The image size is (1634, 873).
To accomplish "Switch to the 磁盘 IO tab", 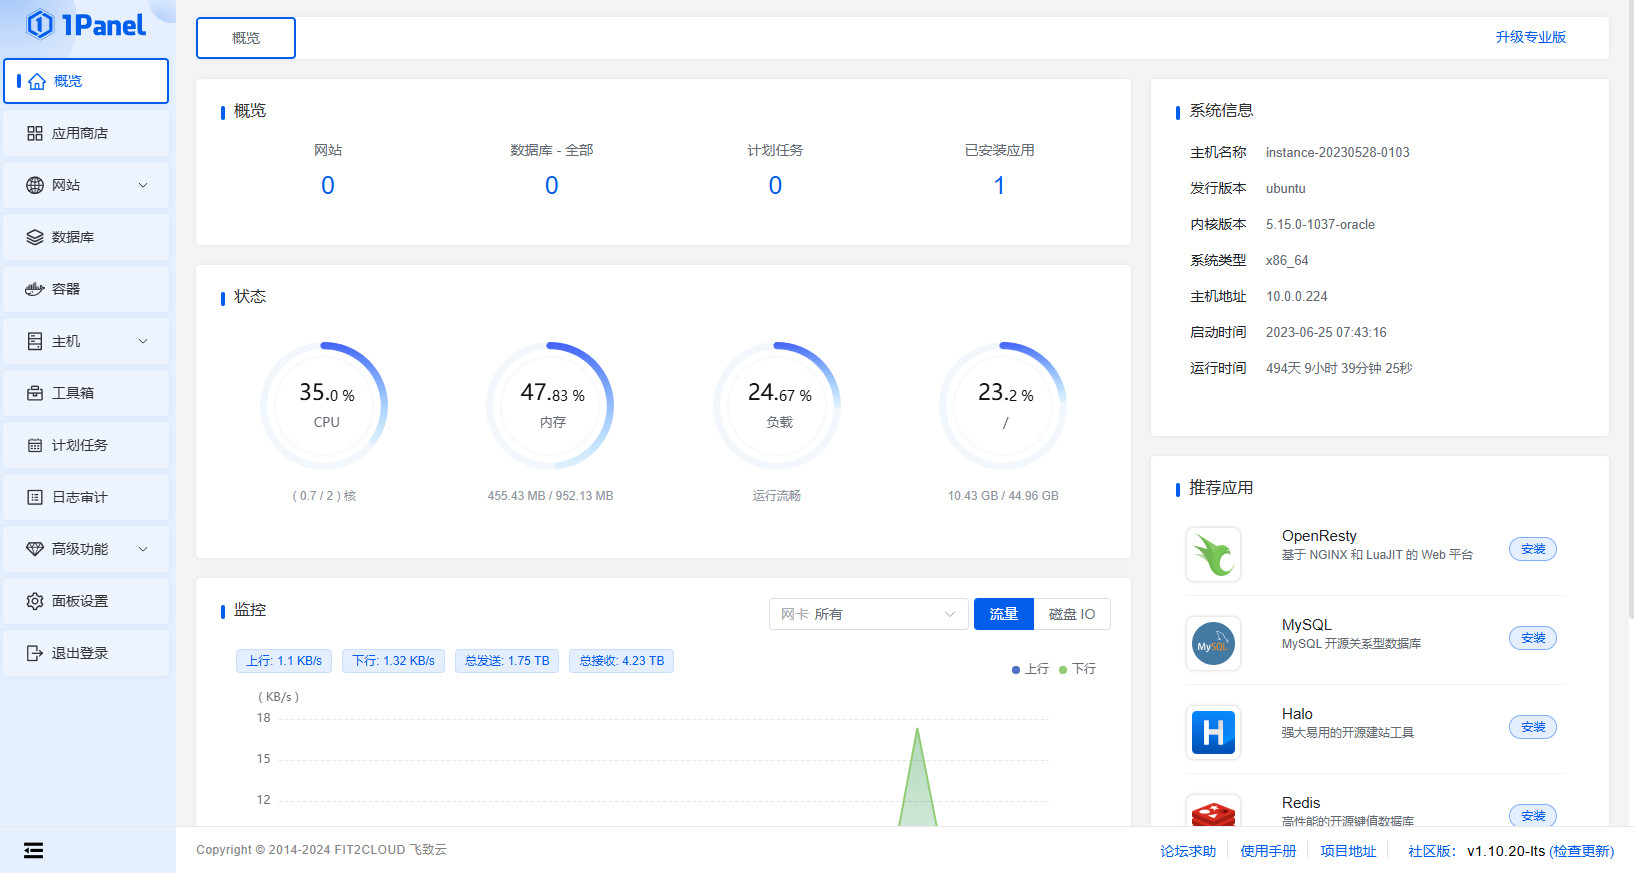I will [x=1072, y=614].
